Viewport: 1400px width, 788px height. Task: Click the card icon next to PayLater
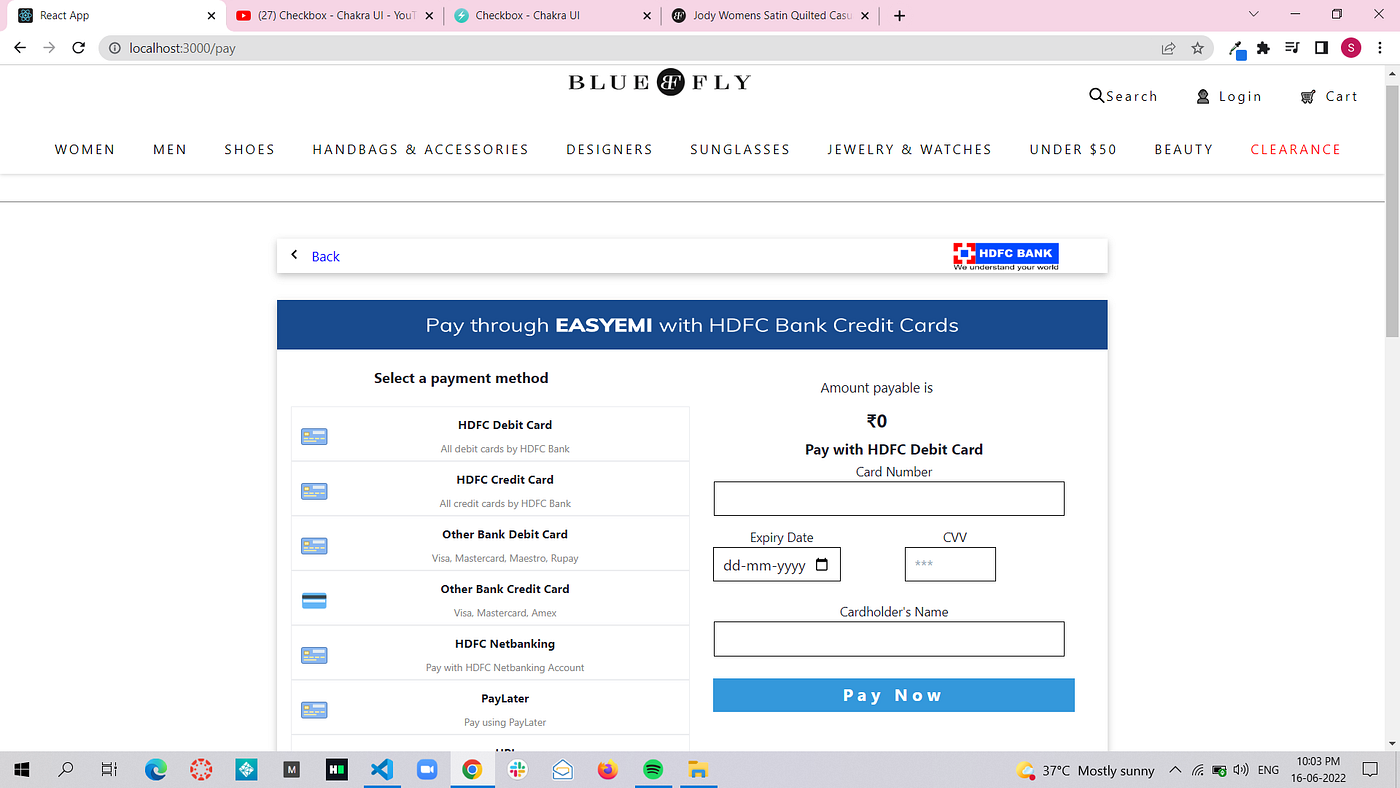(x=314, y=710)
